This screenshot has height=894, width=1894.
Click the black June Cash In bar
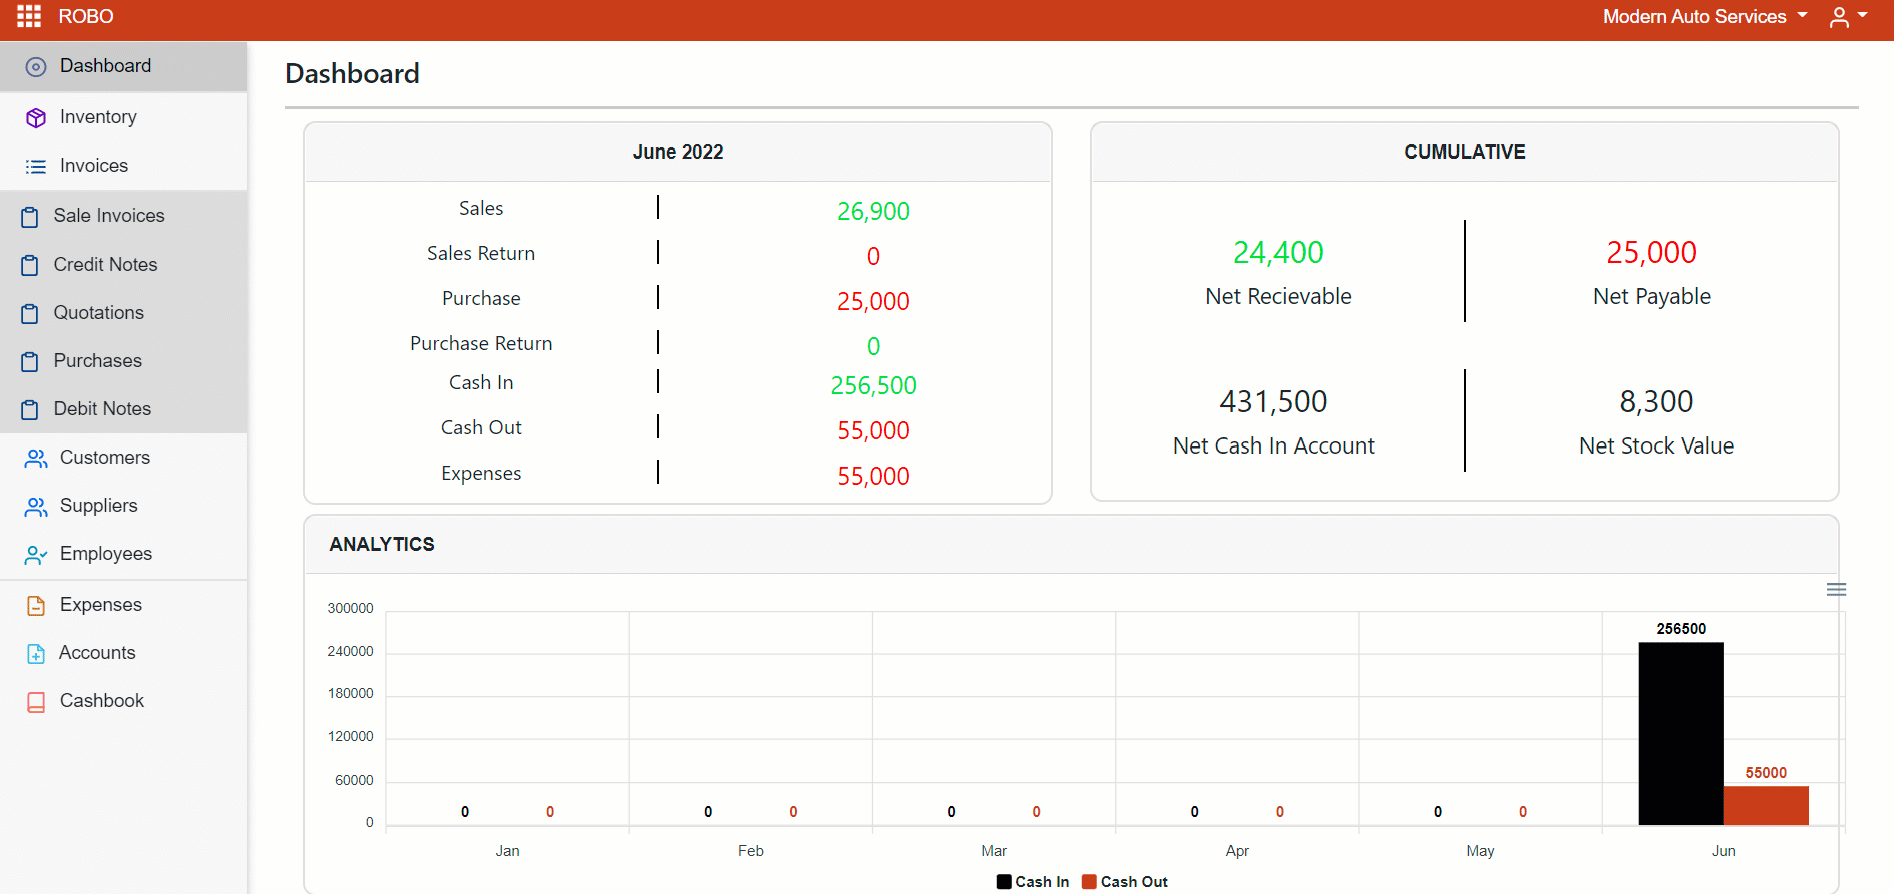(1680, 733)
